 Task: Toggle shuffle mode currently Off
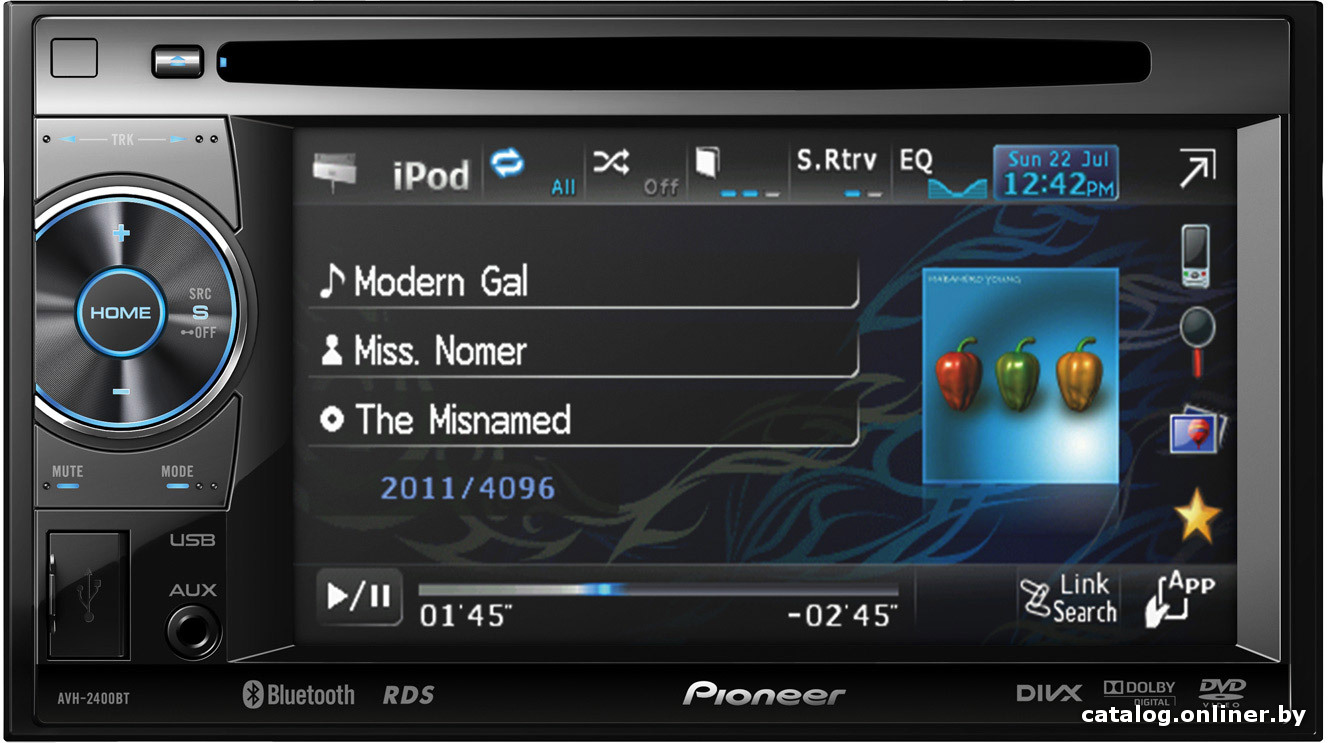point(634,172)
